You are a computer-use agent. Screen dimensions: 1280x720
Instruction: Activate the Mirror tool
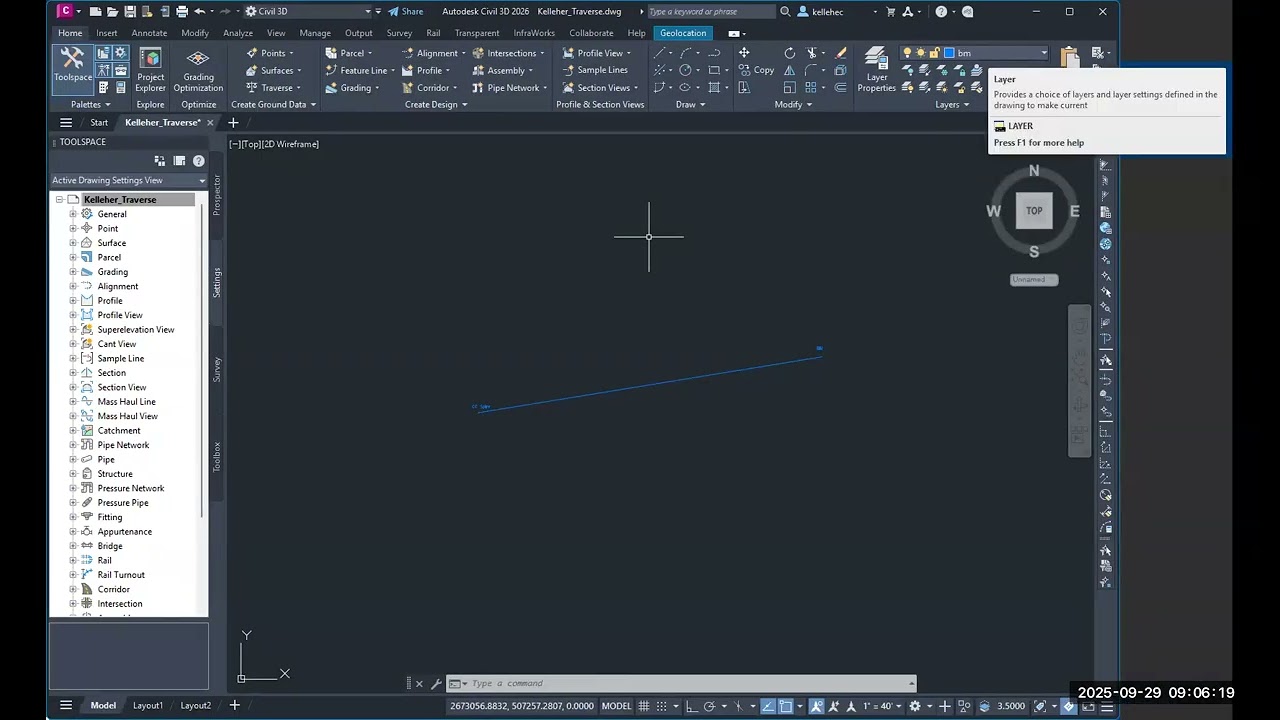[x=790, y=70]
